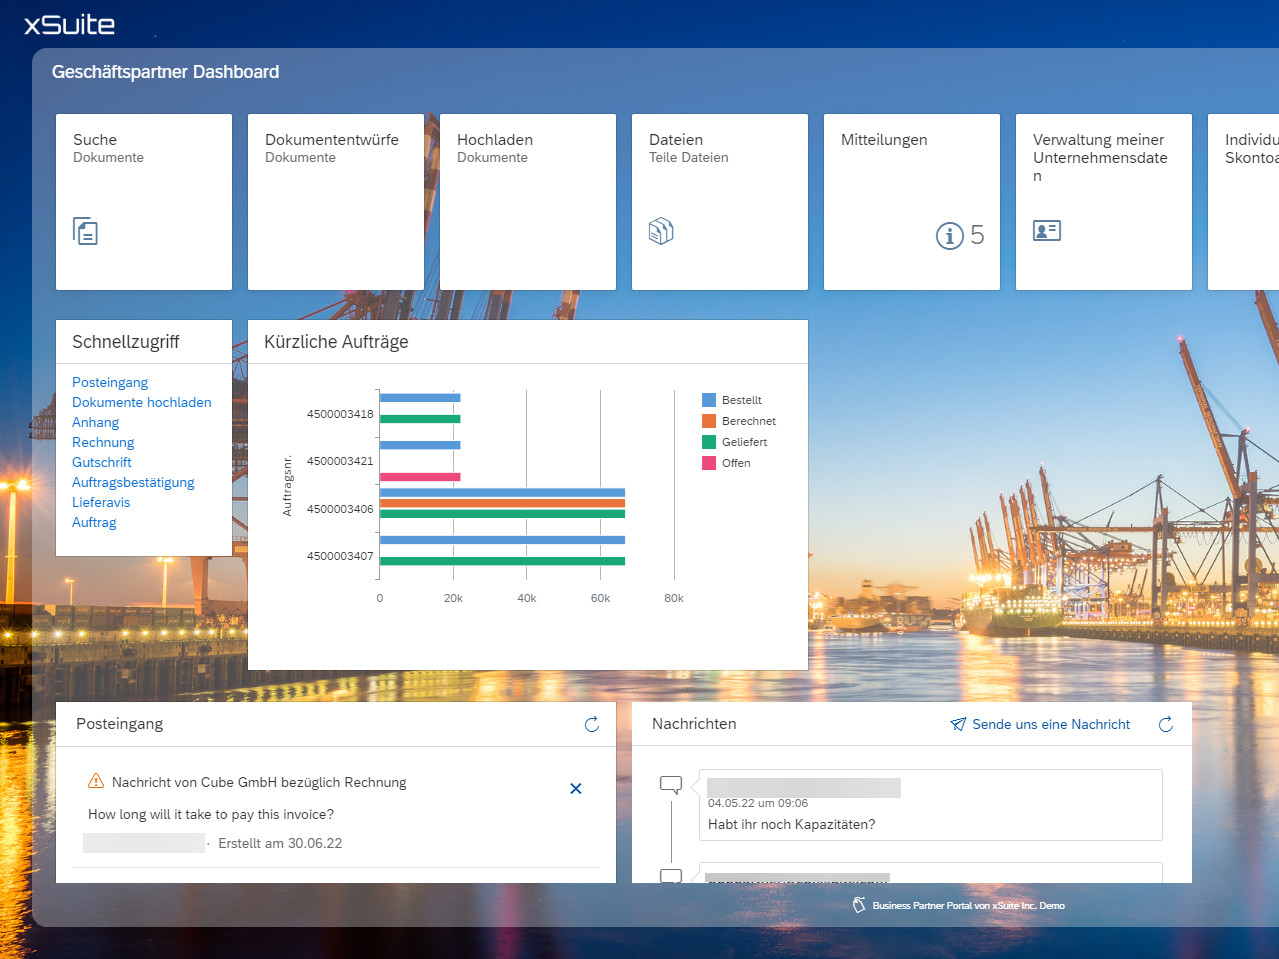Click the info icon in Mitteilungen tile
The image size is (1279, 959).
tap(949, 236)
